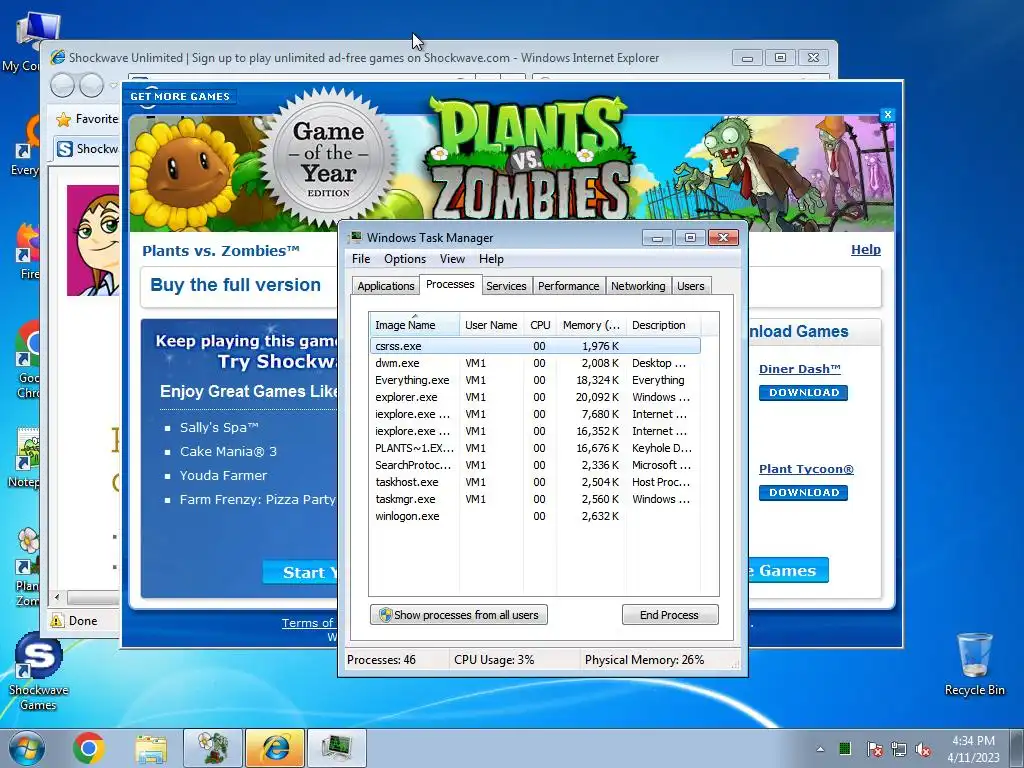
Task: Click the Internet Explorer title bar icon
Action: (x=57, y=57)
